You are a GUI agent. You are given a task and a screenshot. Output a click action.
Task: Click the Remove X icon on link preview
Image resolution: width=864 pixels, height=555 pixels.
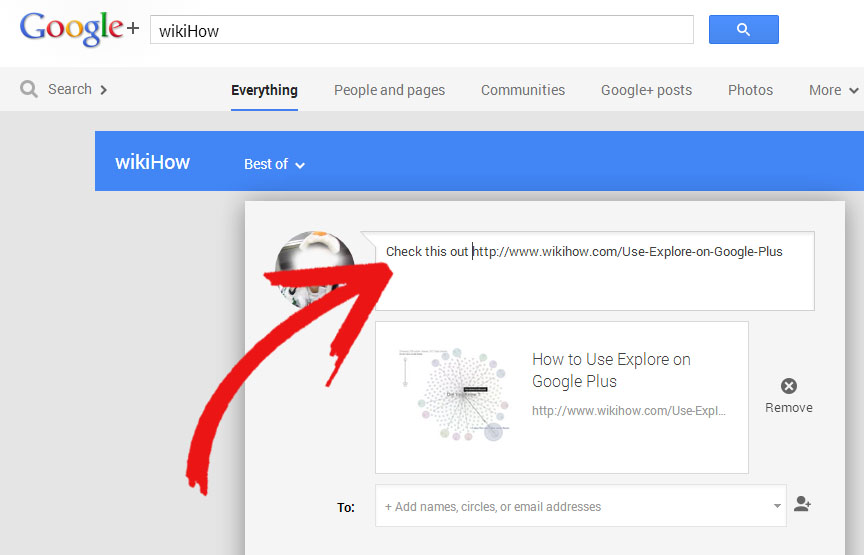[x=789, y=386]
